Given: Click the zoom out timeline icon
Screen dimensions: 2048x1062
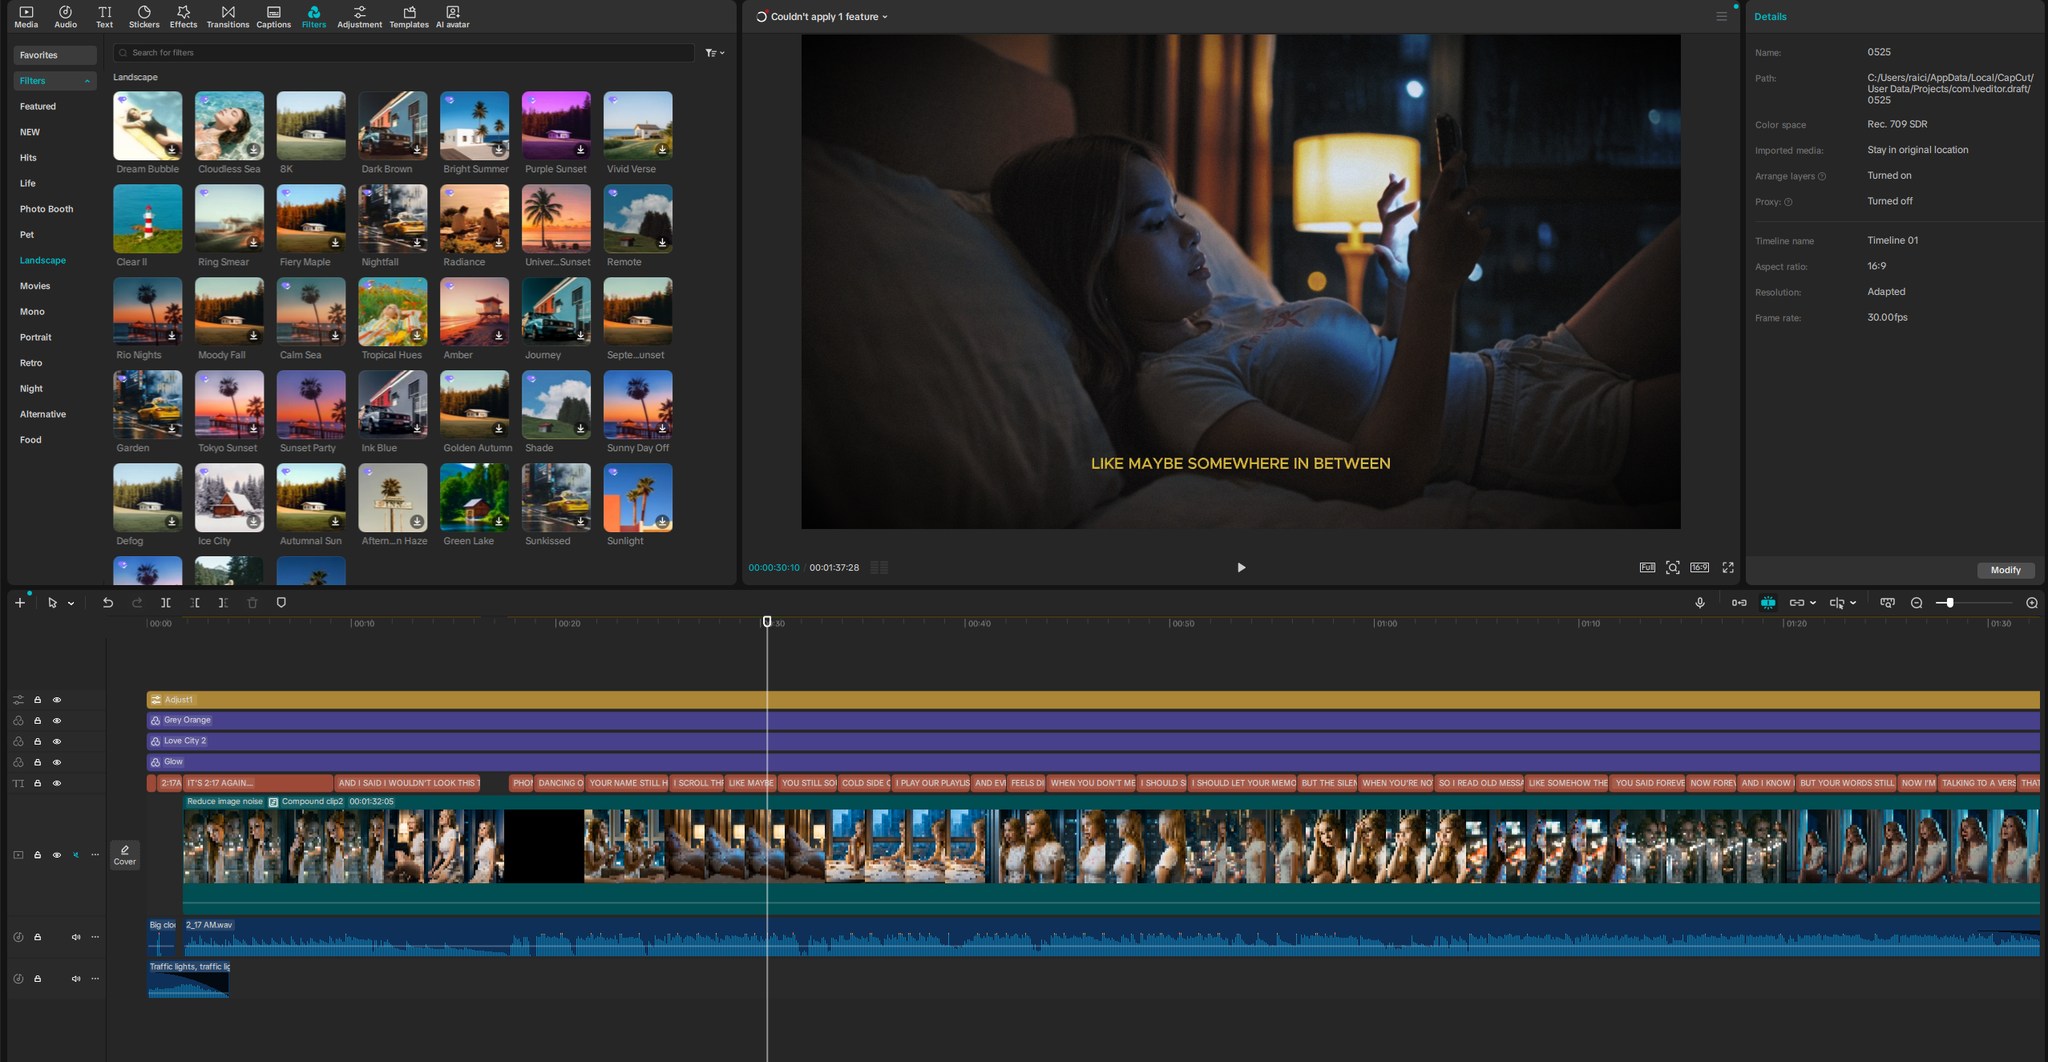Looking at the screenshot, I should pos(1917,603).
